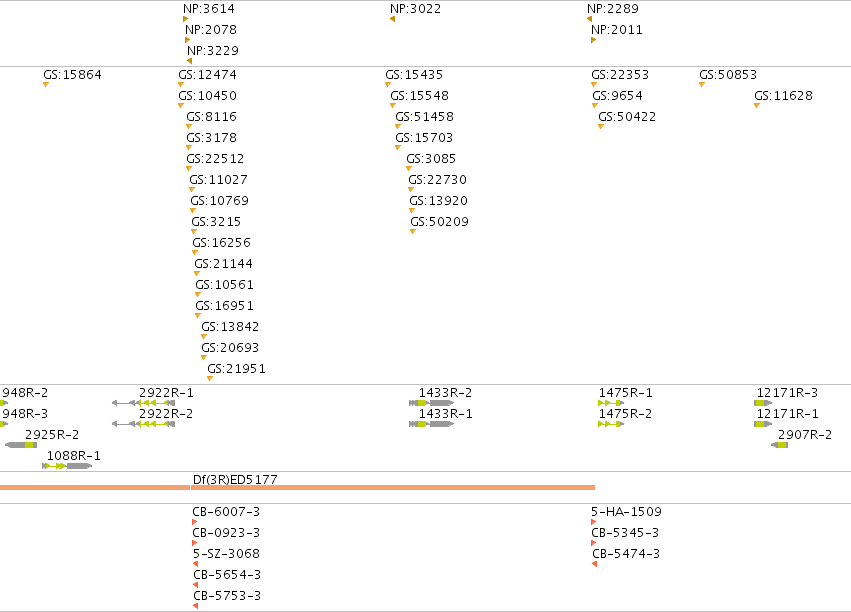
Task: Select the NP:2011 label
Action: coord(617,30)
